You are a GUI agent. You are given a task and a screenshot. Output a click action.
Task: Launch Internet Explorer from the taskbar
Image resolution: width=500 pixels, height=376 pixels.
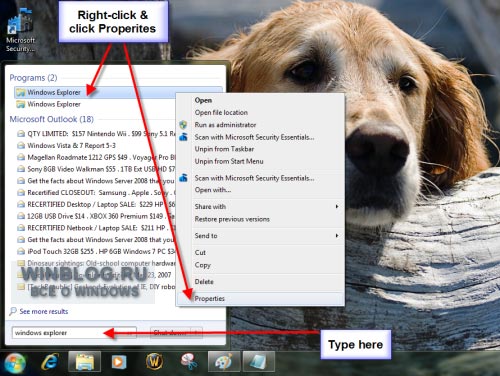point(50,362)
